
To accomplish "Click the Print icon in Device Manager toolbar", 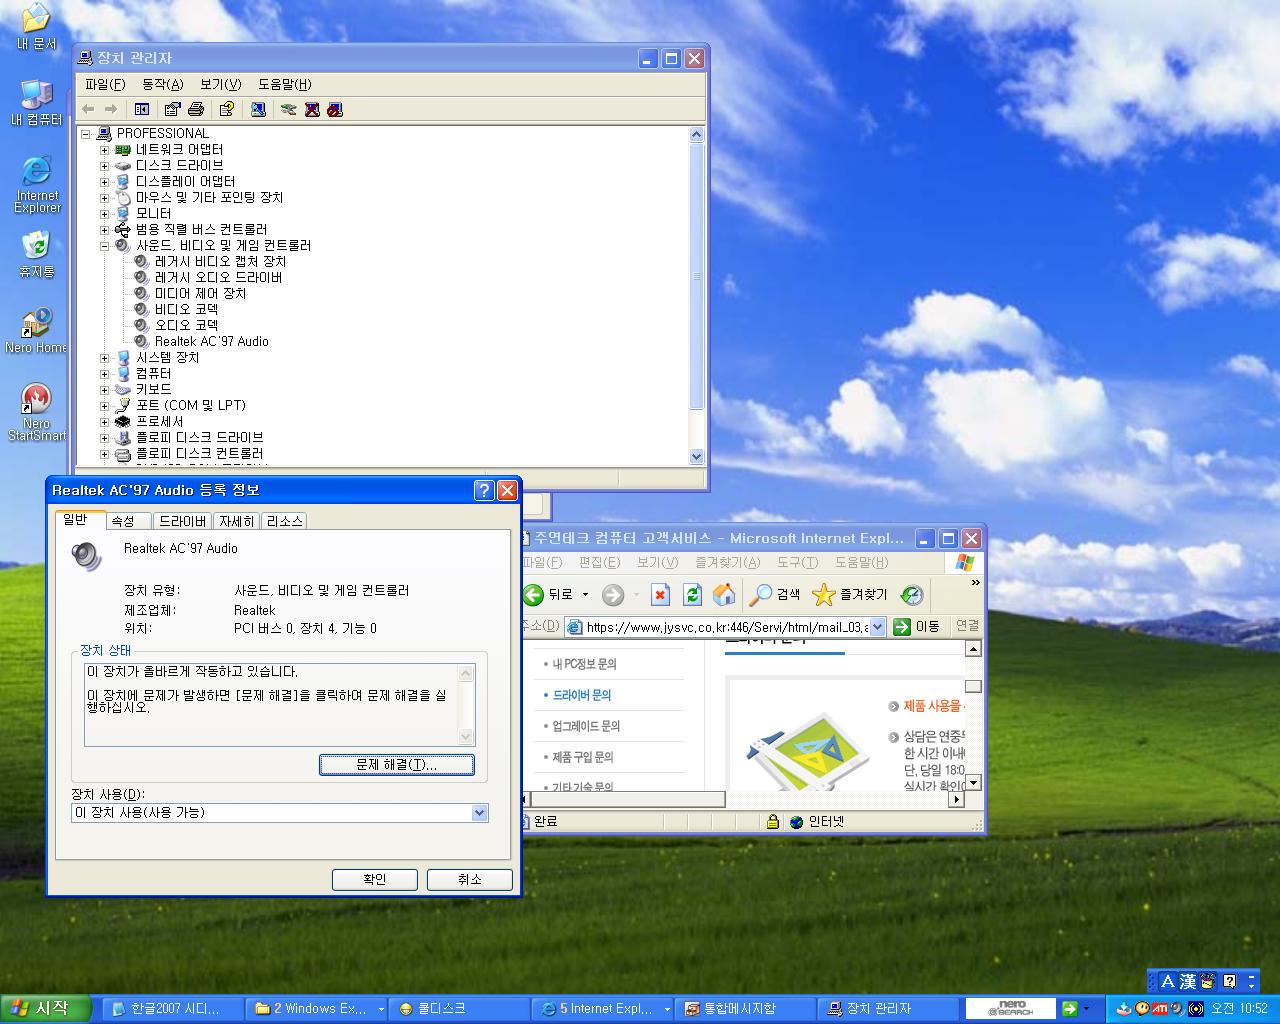I will pyautogui.click(x=196, y=109).
